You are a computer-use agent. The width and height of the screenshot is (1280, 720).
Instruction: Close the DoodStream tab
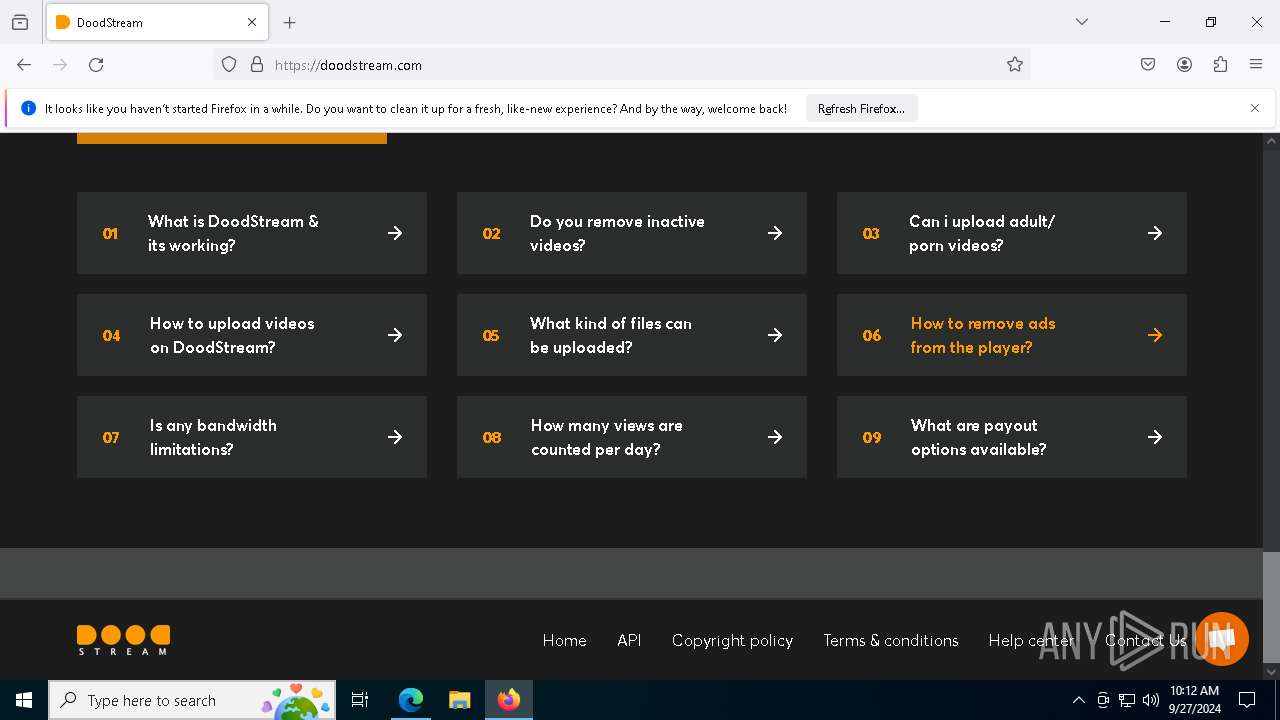coord(252,22)
